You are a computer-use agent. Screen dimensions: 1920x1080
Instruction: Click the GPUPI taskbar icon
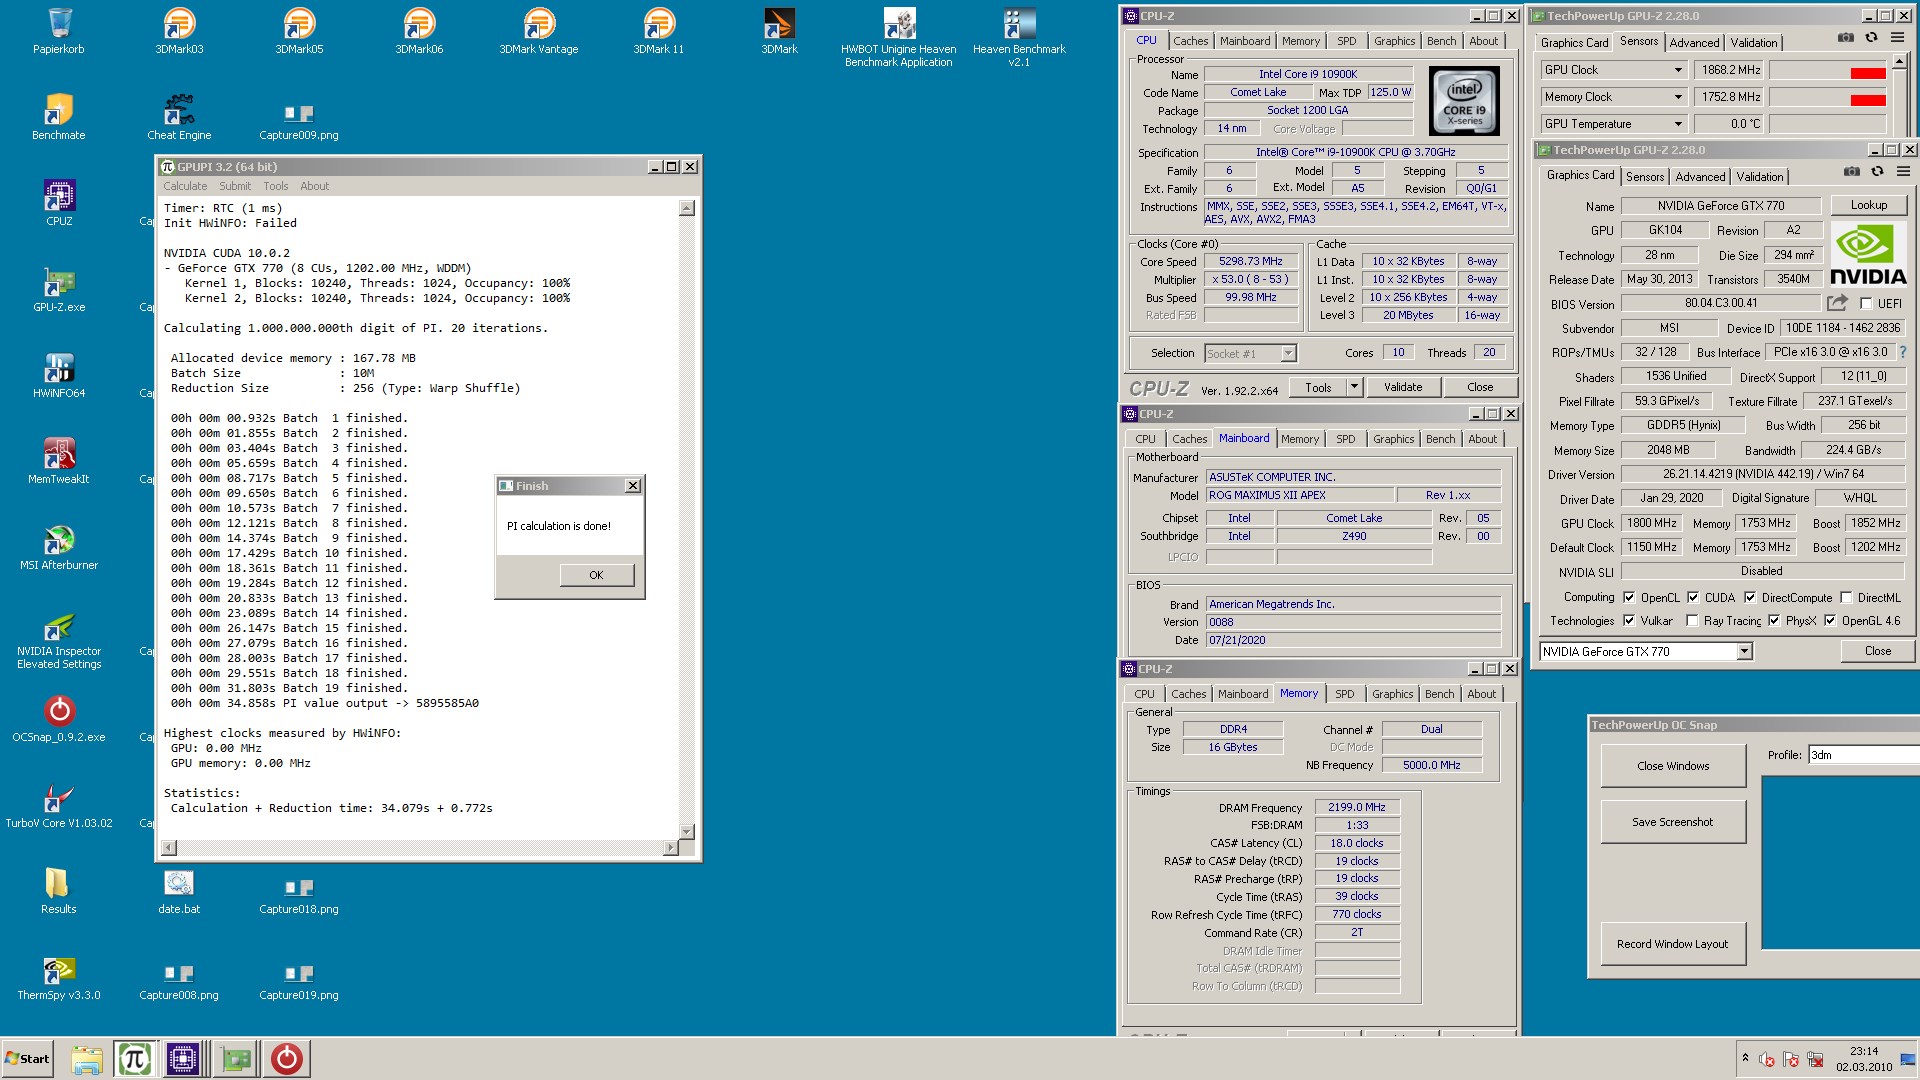(135, 1059)
